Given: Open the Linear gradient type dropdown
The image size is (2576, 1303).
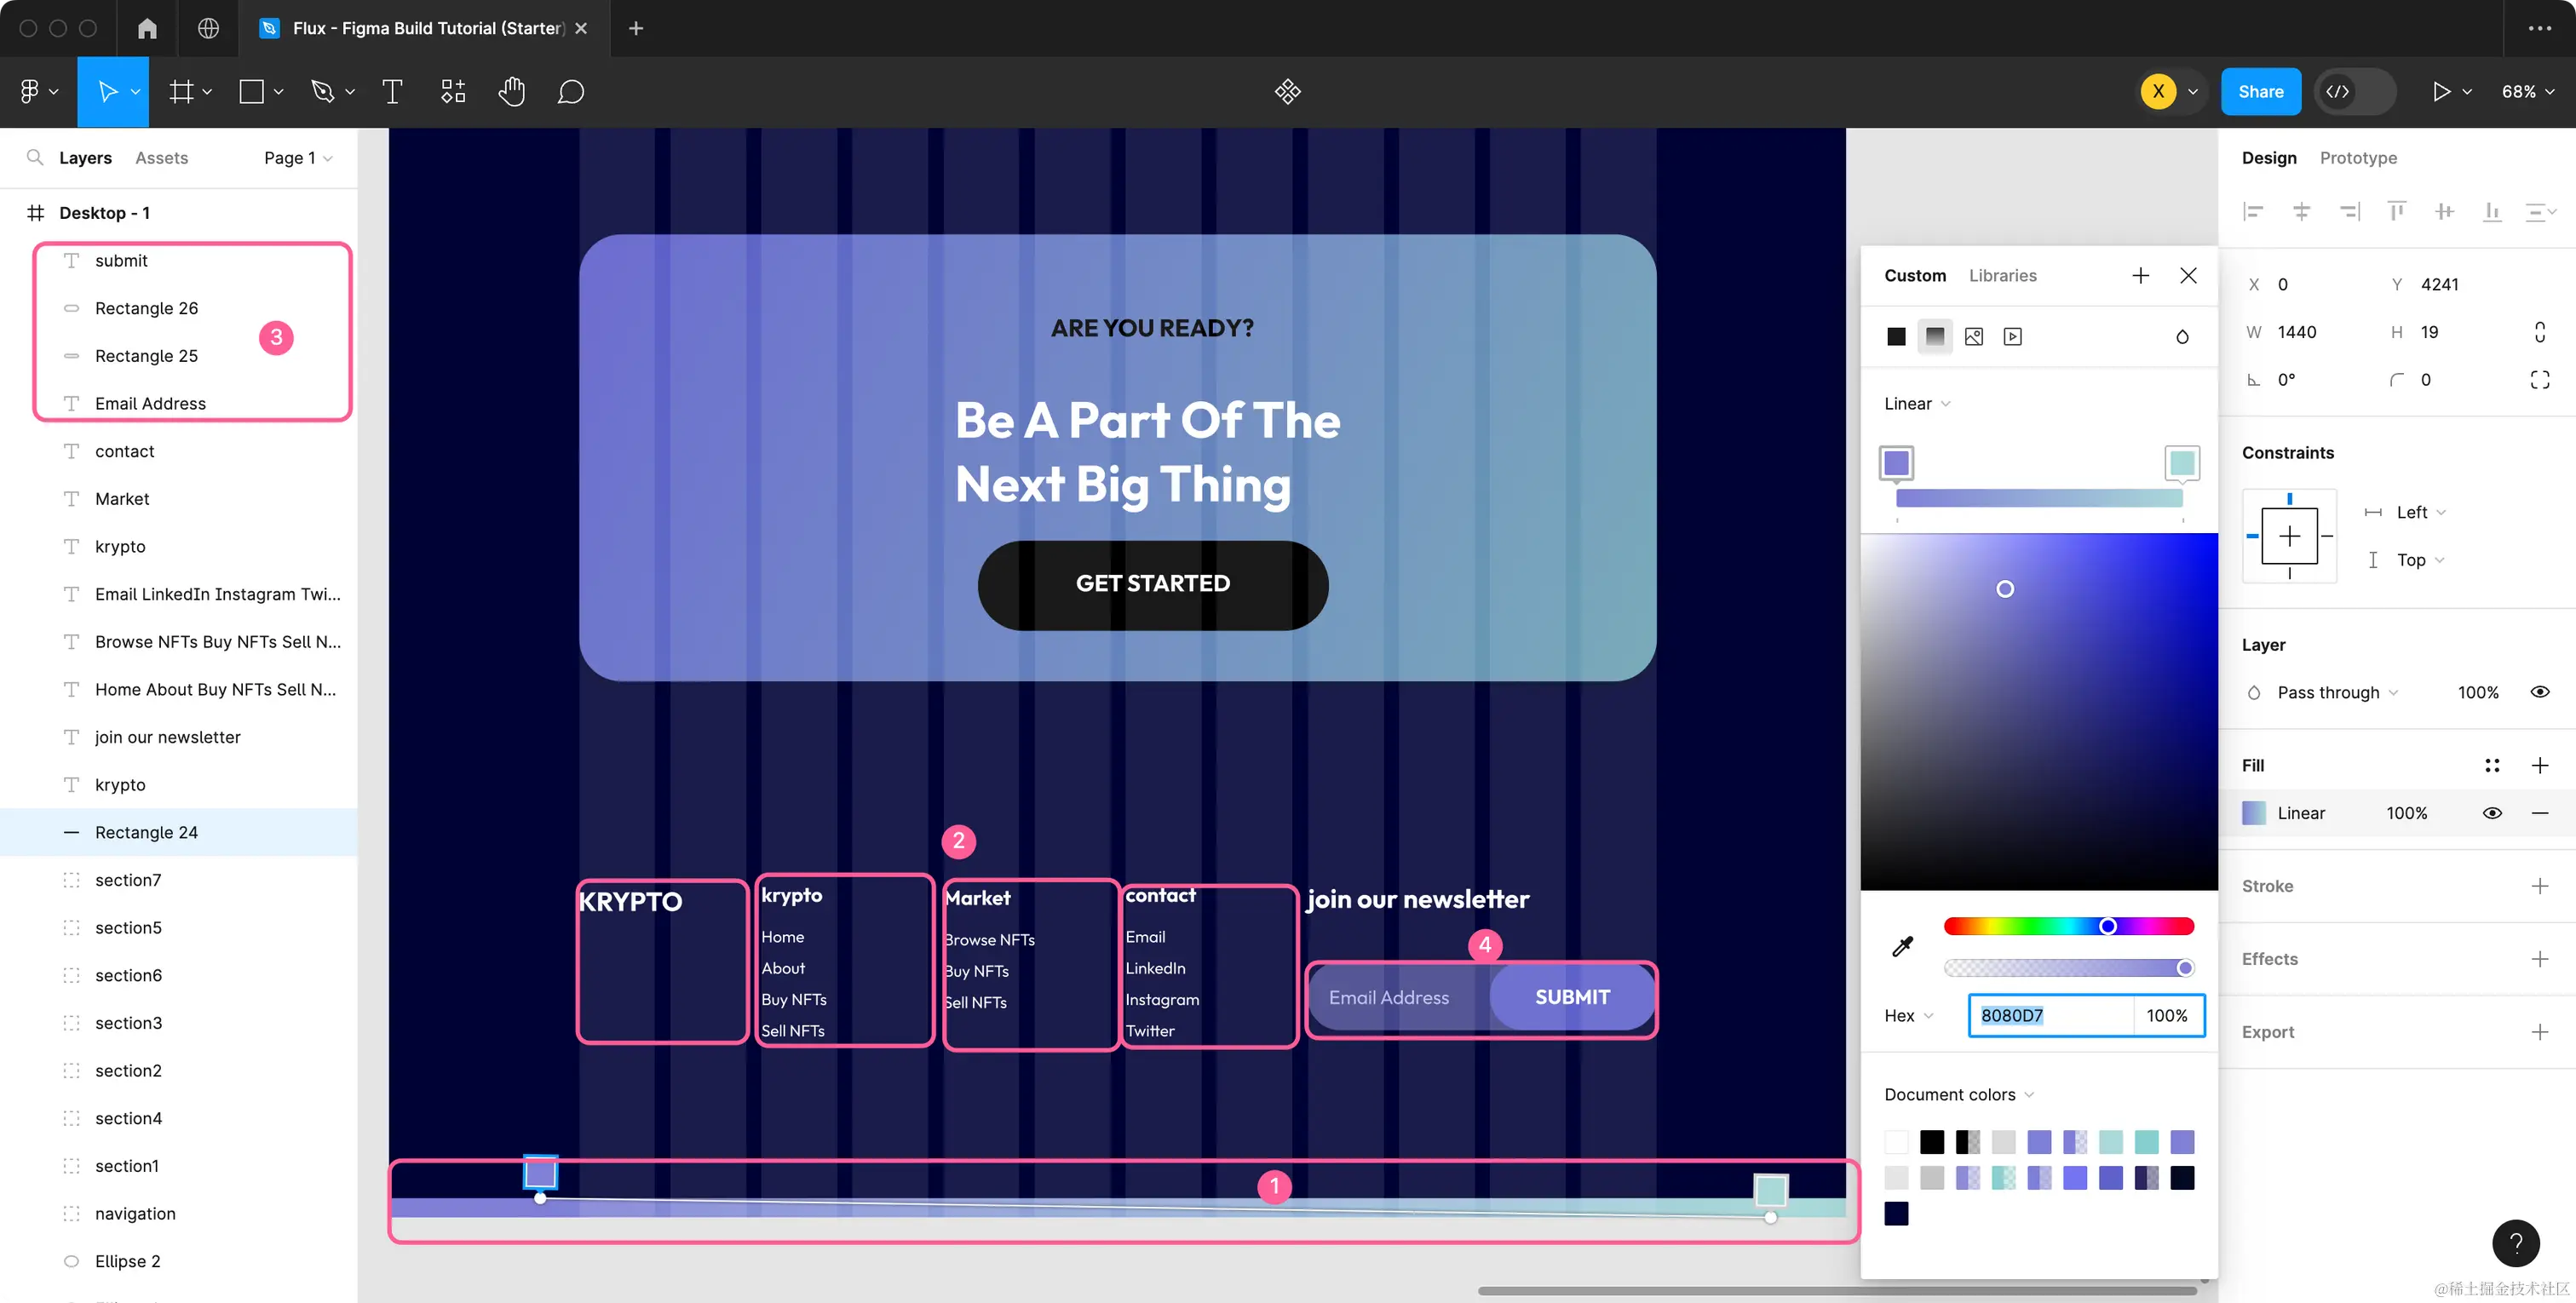Looking at the screenshot, I should pyautogui.click(x=1916, y=404).
